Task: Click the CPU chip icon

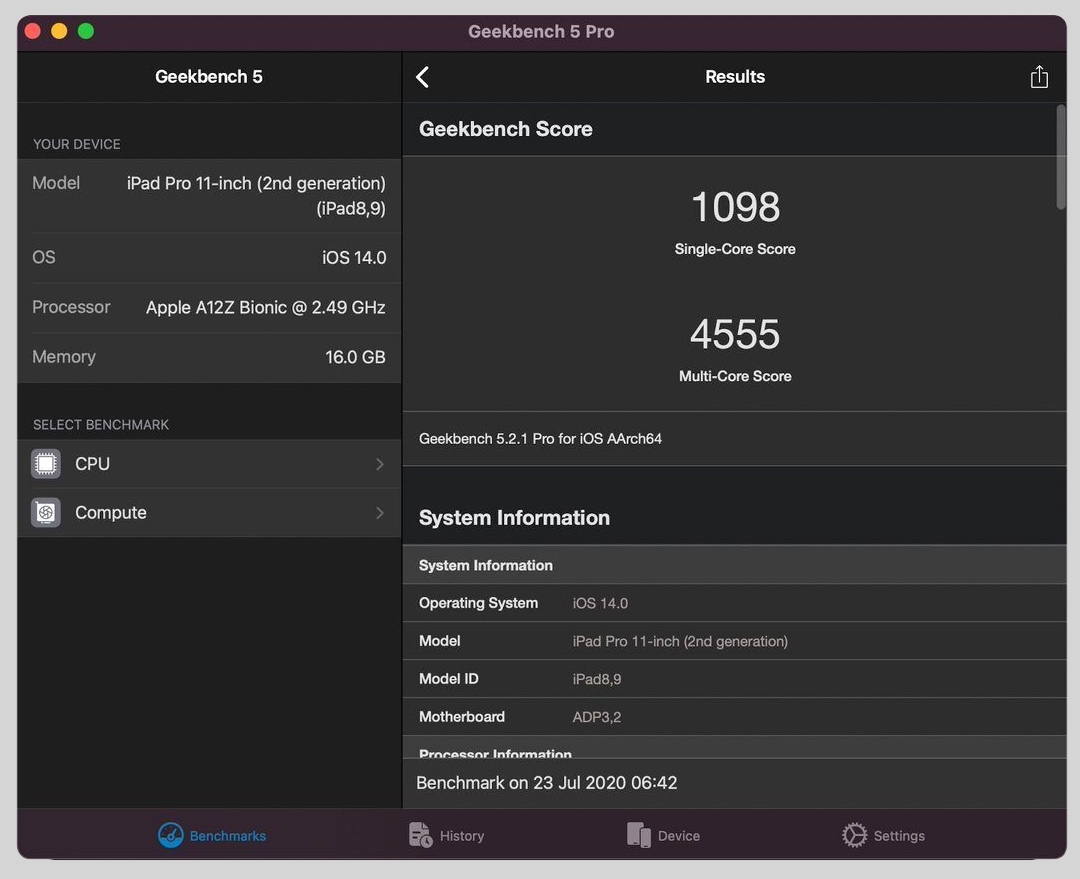Action: tap(45, 464)
